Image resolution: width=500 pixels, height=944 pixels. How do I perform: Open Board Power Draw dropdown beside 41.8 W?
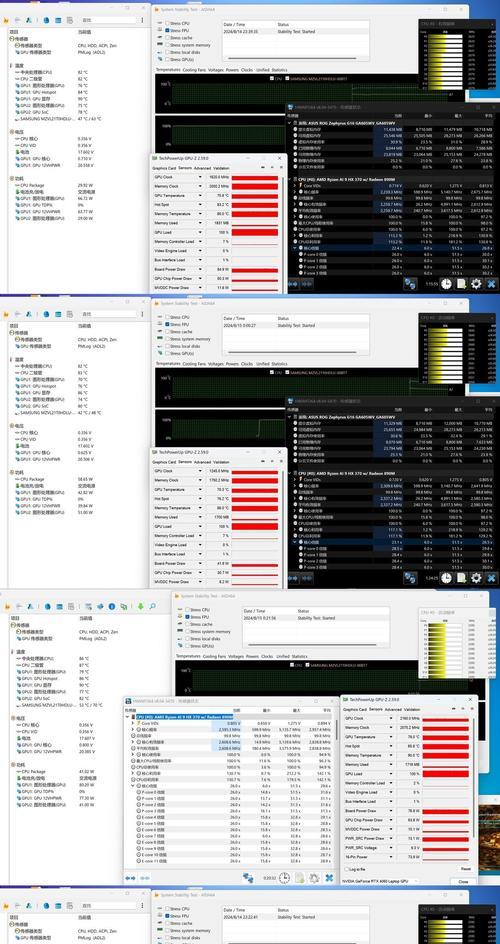pos(200,564)
